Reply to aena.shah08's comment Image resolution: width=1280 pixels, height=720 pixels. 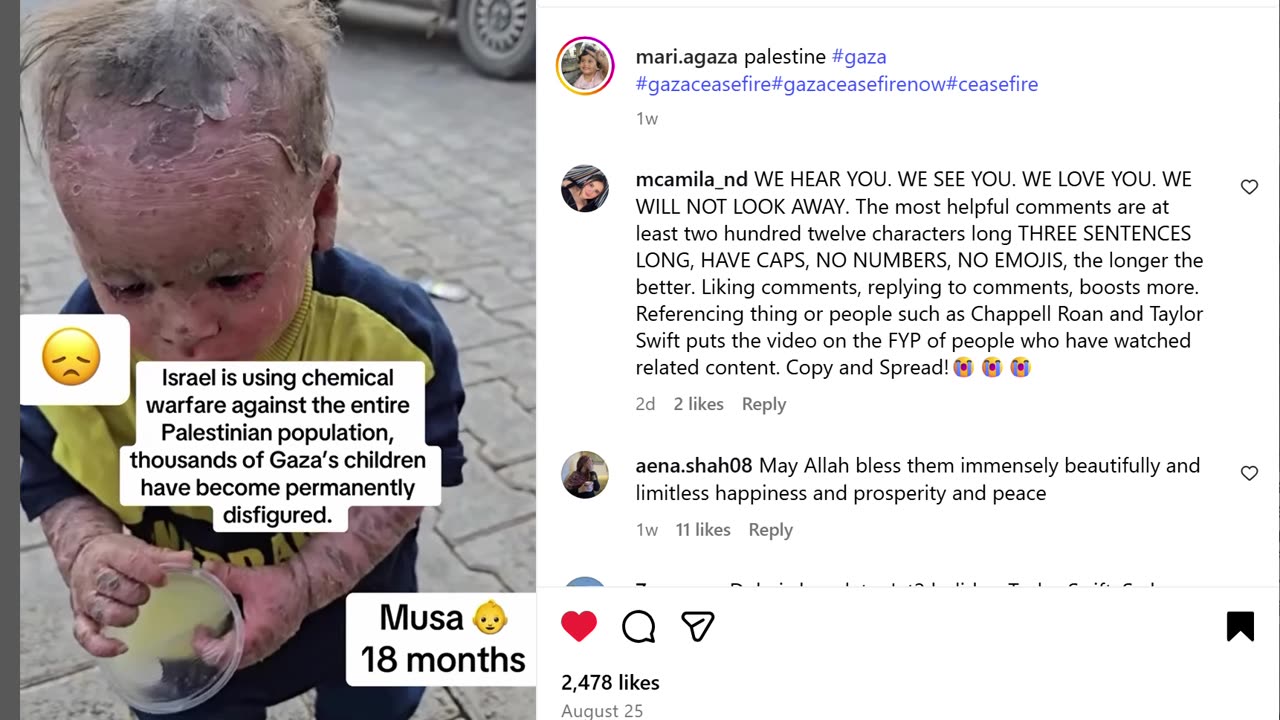point(770,530)
